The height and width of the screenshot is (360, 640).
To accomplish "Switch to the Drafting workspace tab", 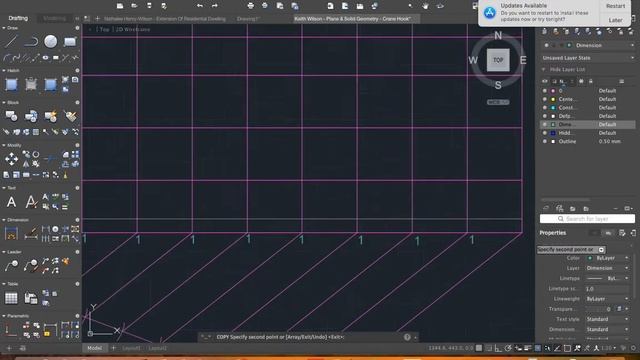I will (x=18, y=18).
